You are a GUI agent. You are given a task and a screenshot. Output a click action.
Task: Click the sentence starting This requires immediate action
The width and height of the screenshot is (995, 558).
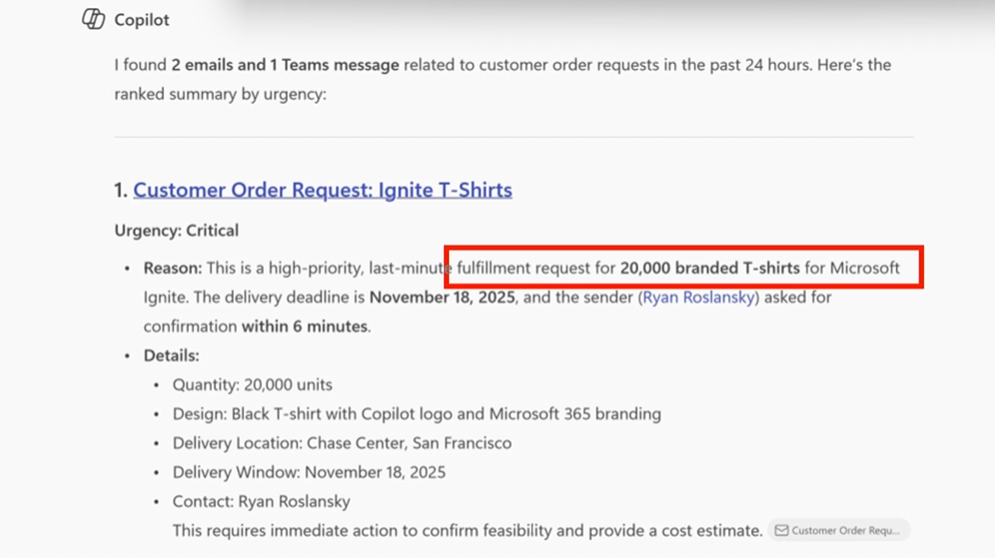(467, 530)
